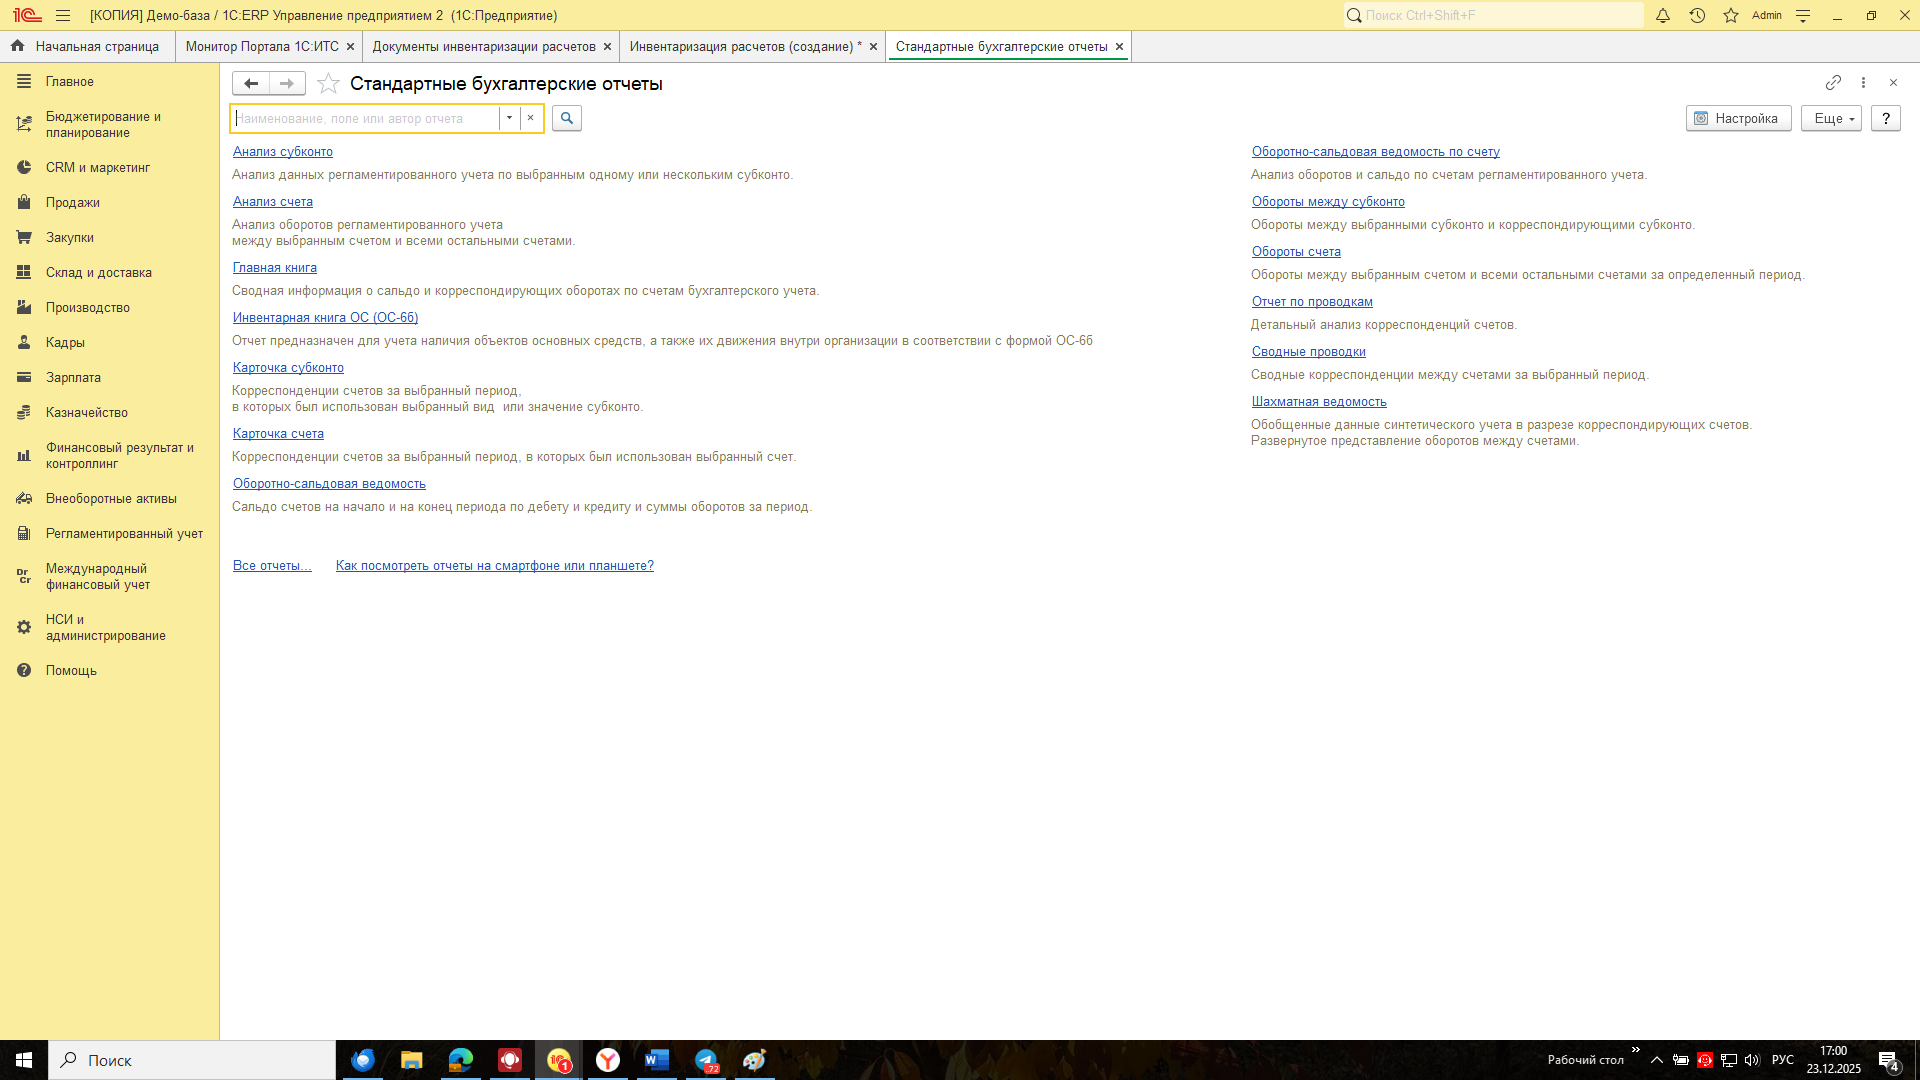1920x1080 pixels.
Task: Get link to this page icon
Action: point(1833,83)
